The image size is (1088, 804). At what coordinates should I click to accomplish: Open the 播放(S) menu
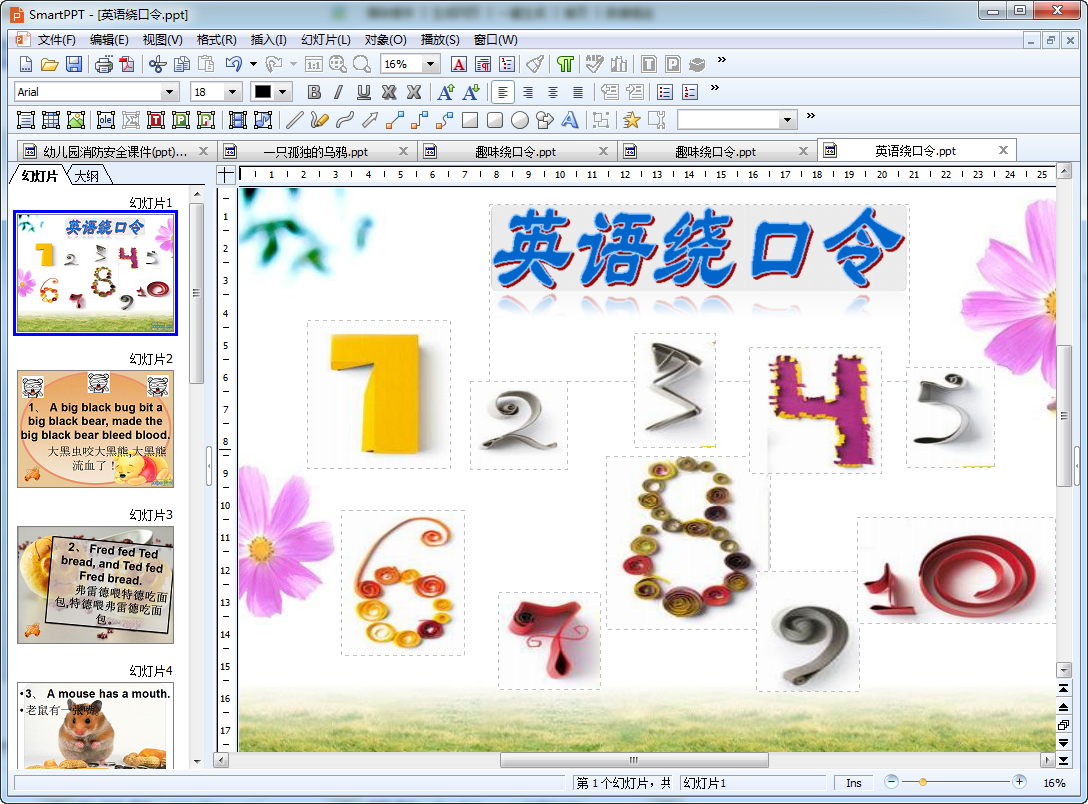440,40
